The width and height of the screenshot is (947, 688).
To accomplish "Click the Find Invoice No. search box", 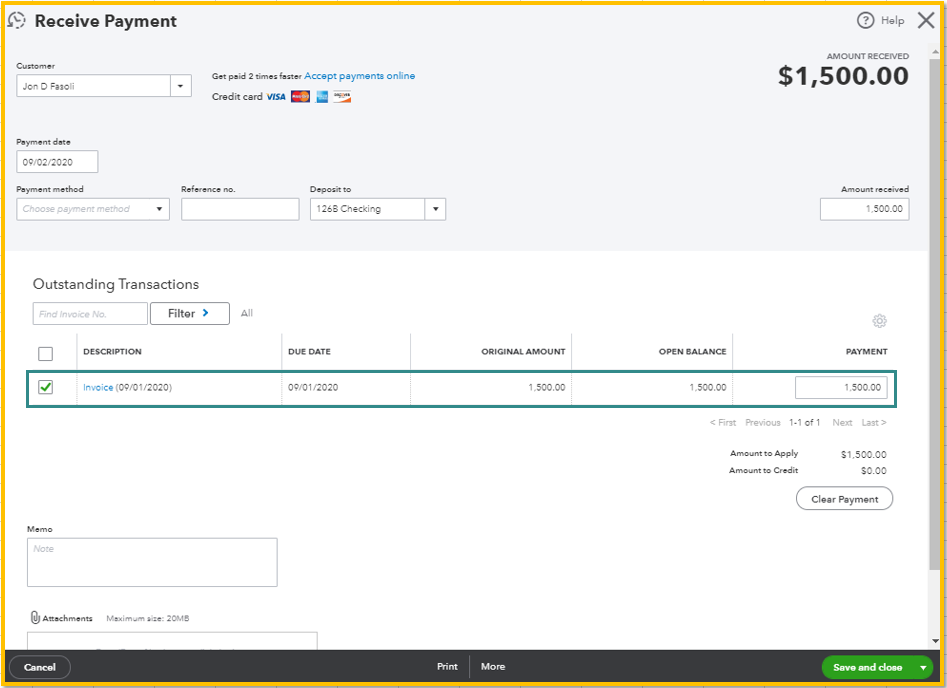I will tap(90, 313).
